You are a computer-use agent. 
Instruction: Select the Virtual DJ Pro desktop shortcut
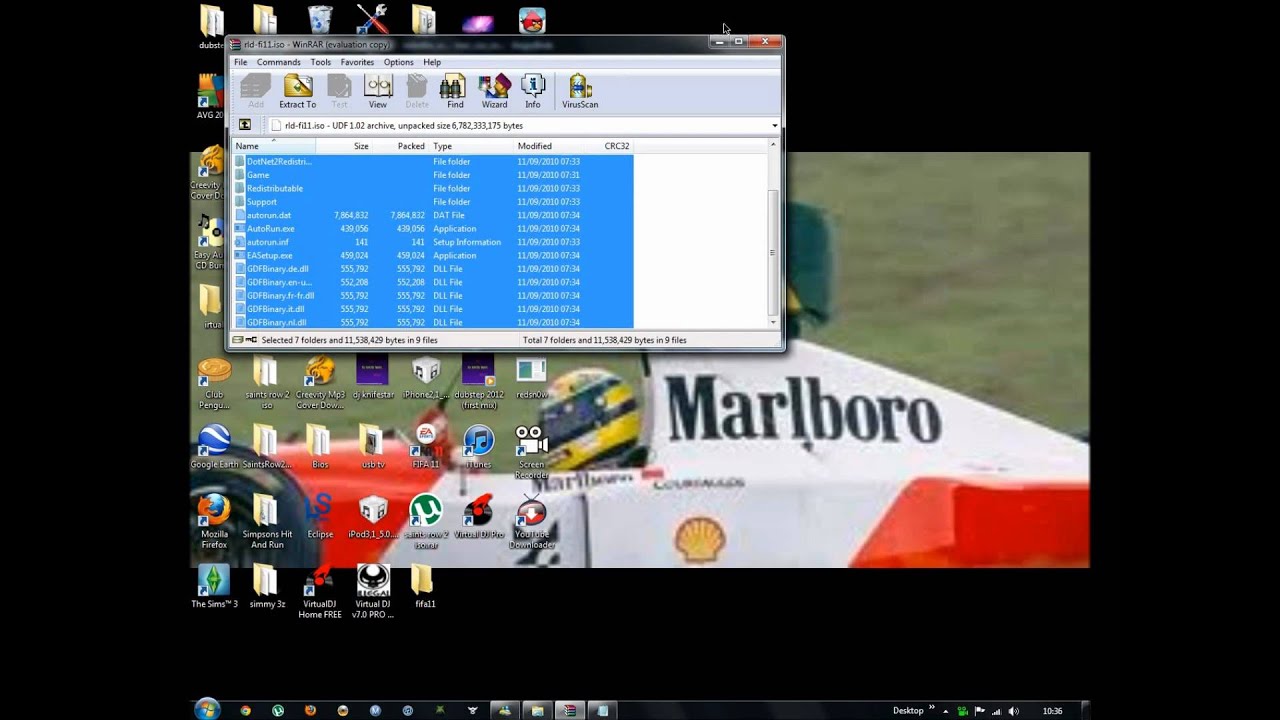479,516
